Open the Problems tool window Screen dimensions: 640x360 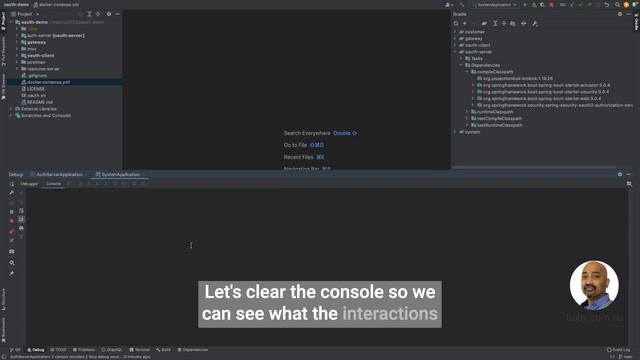point(84,350)
